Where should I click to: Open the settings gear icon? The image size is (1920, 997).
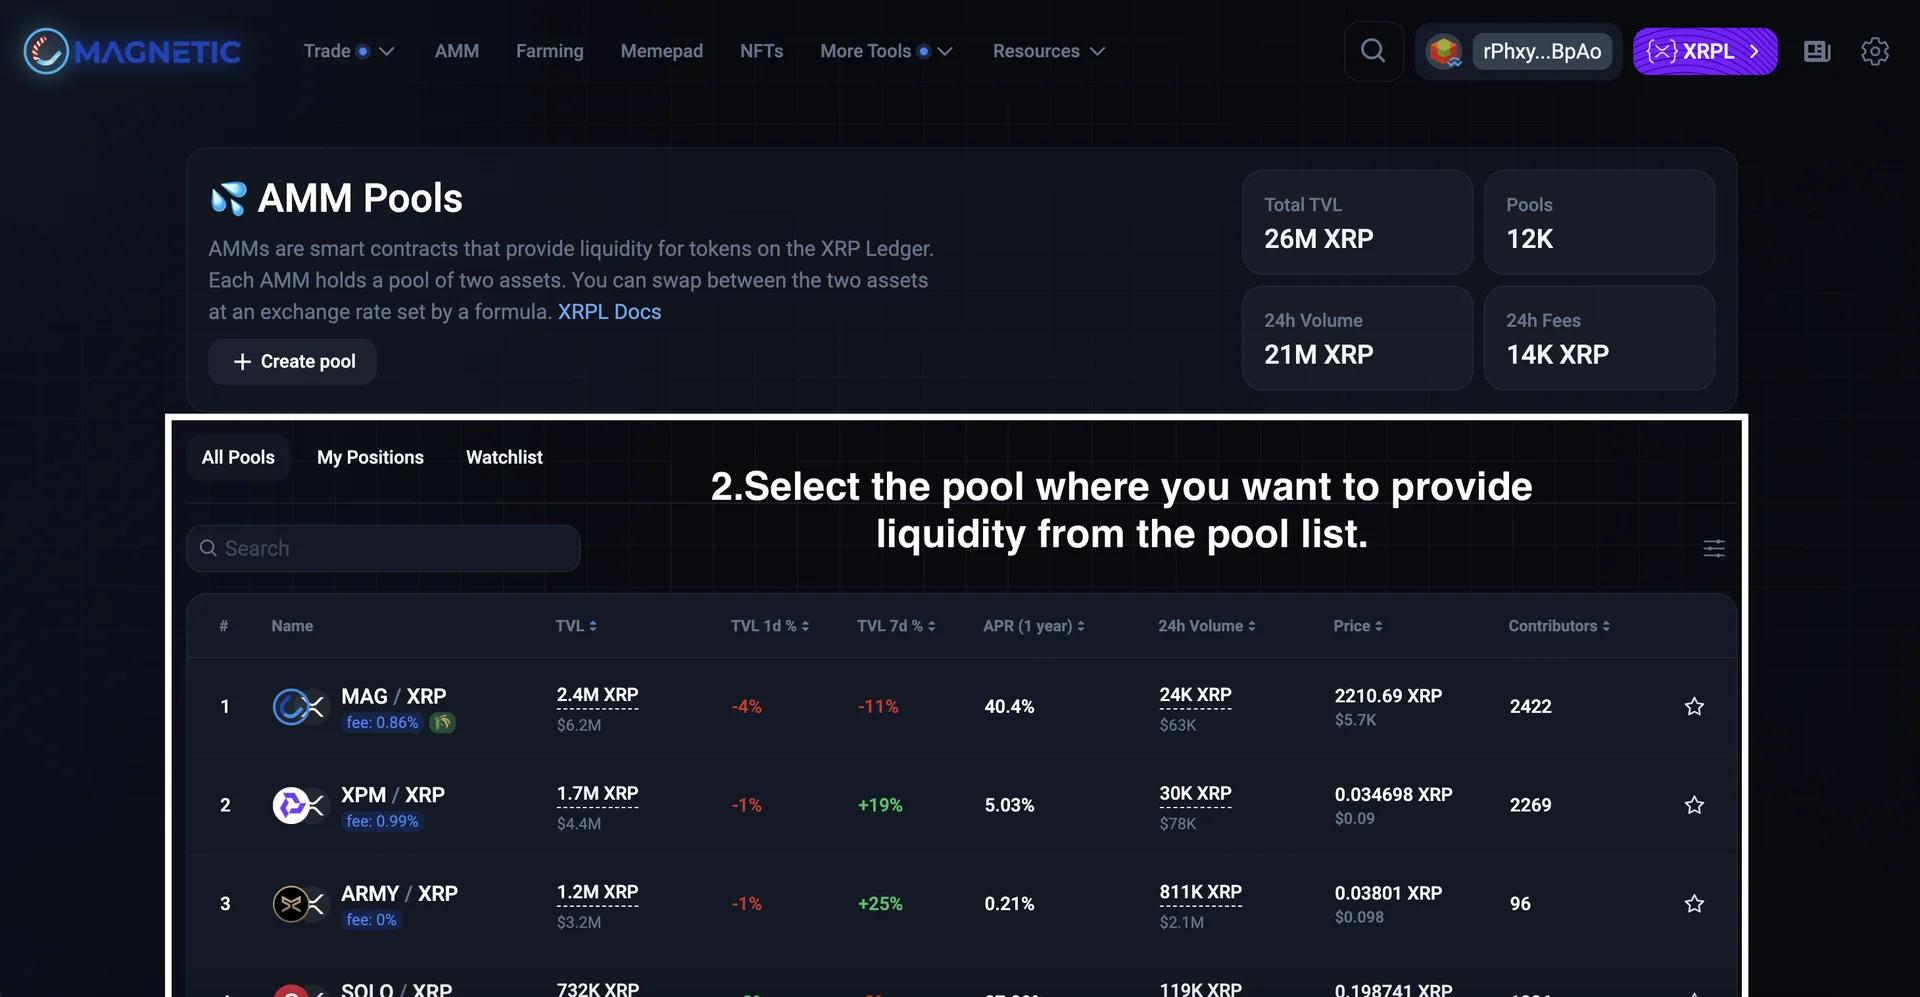[x=1874, y=51]
